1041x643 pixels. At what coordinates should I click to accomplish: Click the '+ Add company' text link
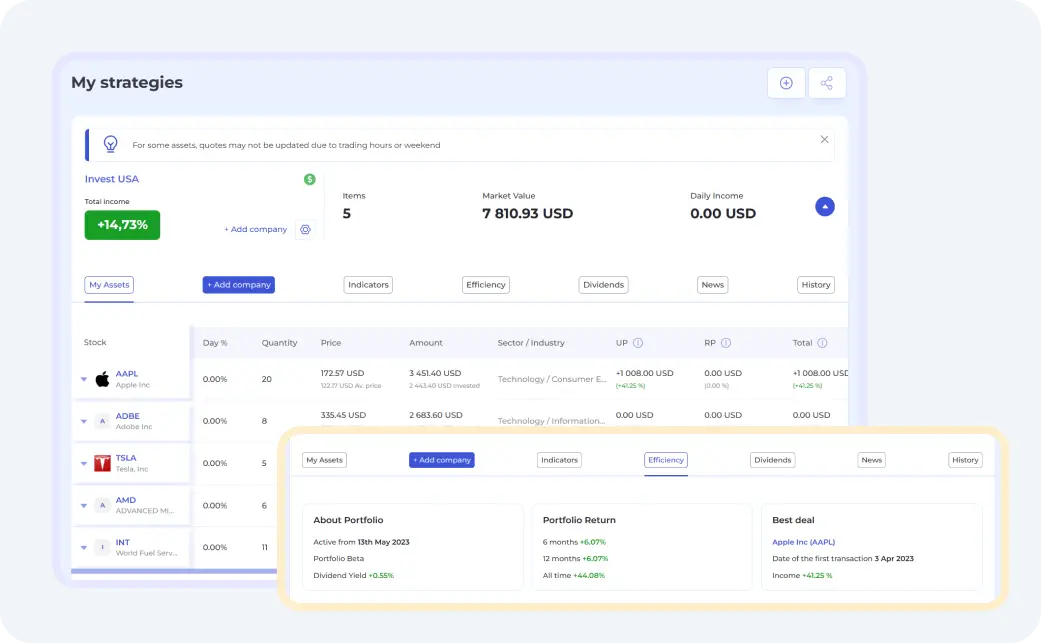(255, 229)
